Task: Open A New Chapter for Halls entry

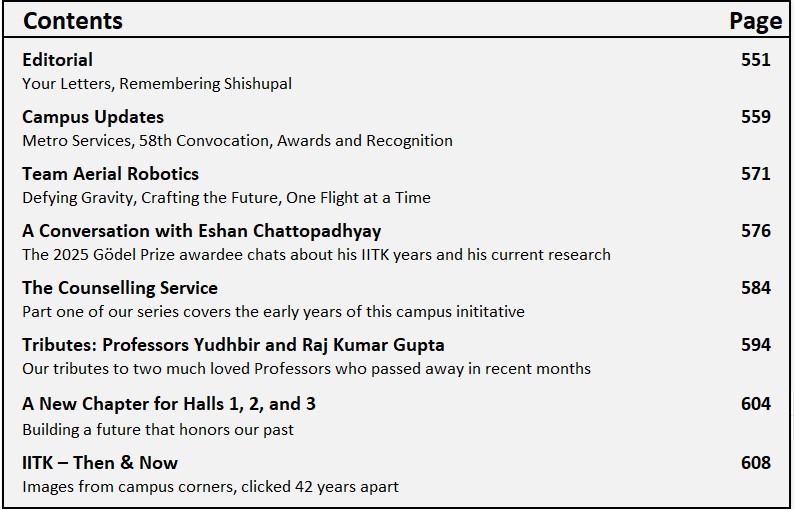Action: [x=169, y=404]
